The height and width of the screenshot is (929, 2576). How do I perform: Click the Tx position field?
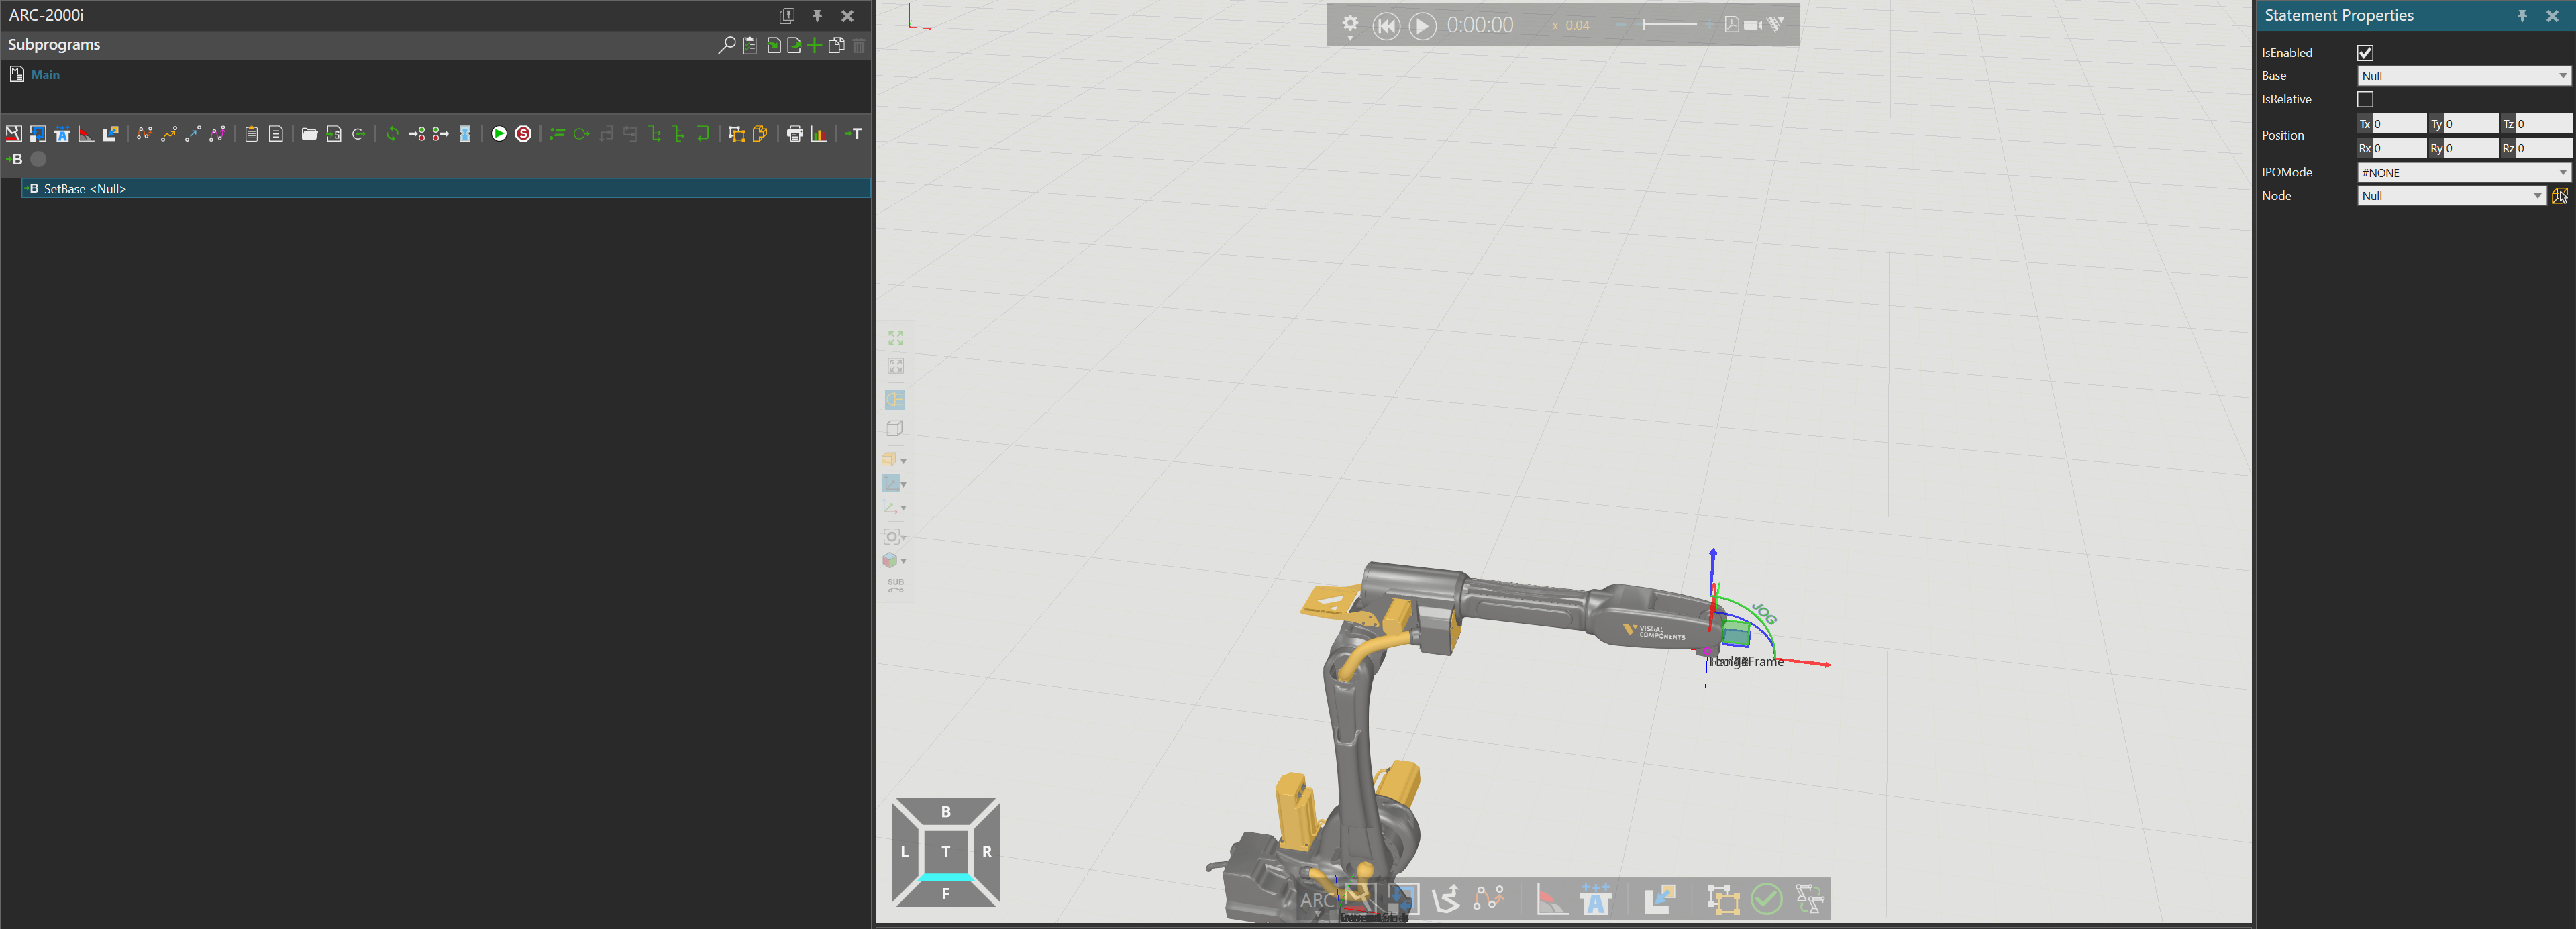[2399, 124]
